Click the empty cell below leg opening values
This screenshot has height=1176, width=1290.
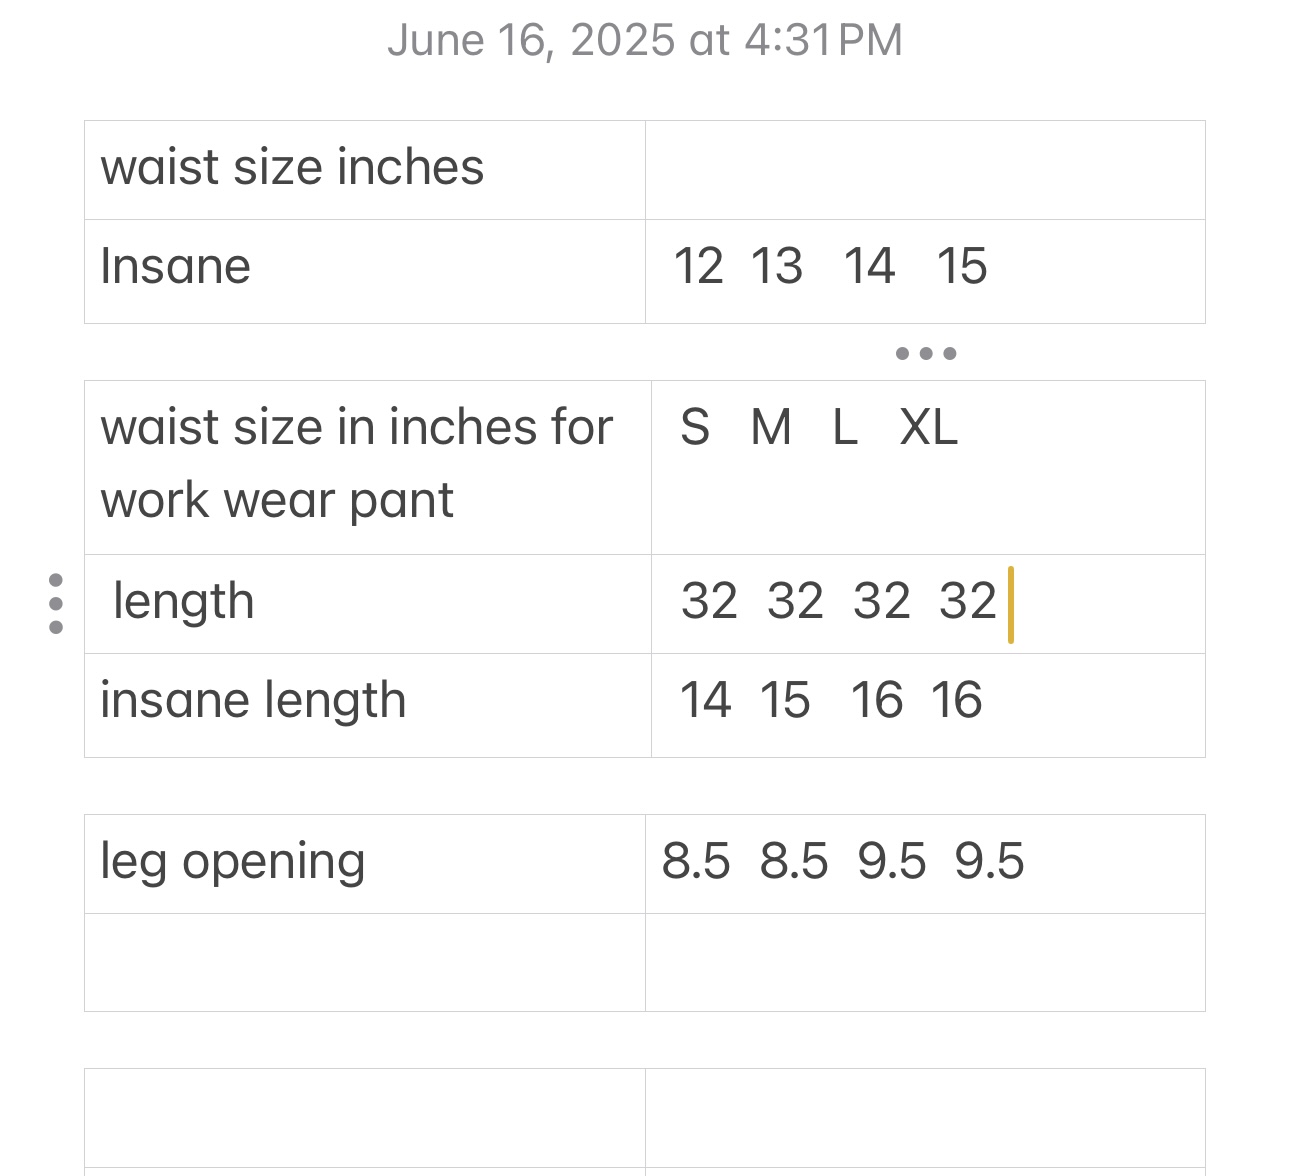click(925, 962)
